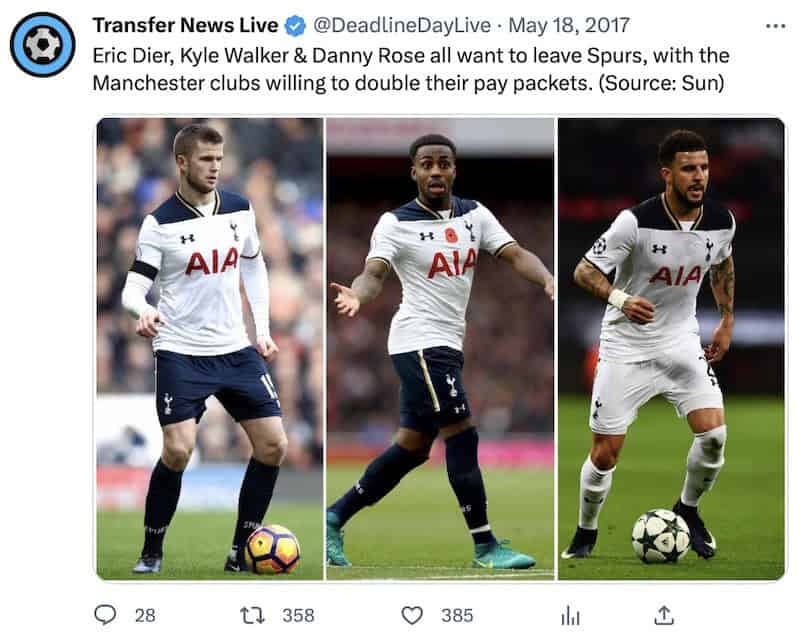Open left photo with orange ball
800x641 pixels.
click(x=210, y=349)
